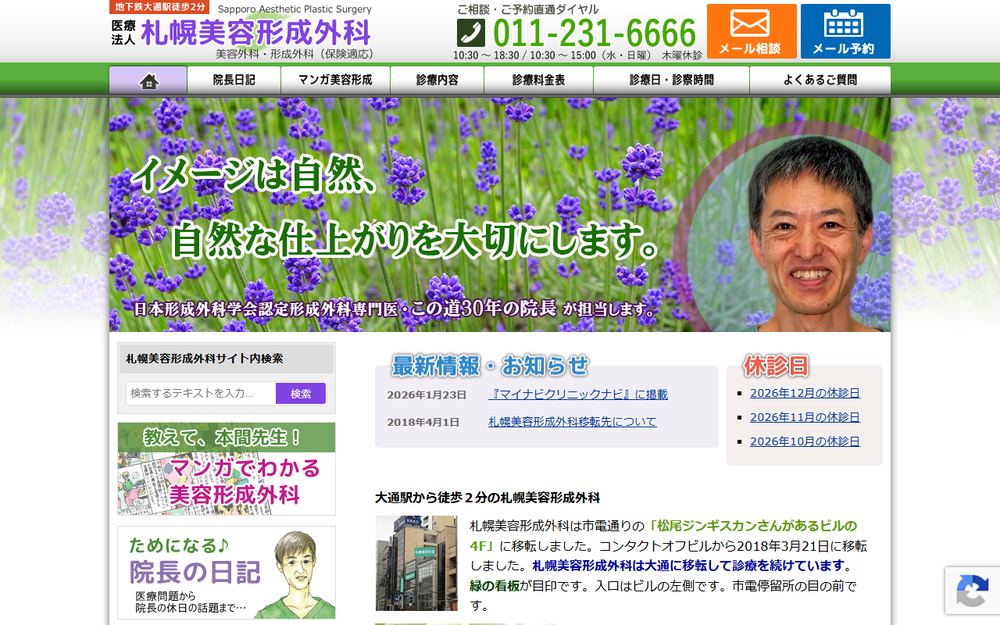Image resolution: width=1000 pixels, height=625 pixels.
Task: Click the lavender hero banner with doctor photo
Action: [500, 214]
